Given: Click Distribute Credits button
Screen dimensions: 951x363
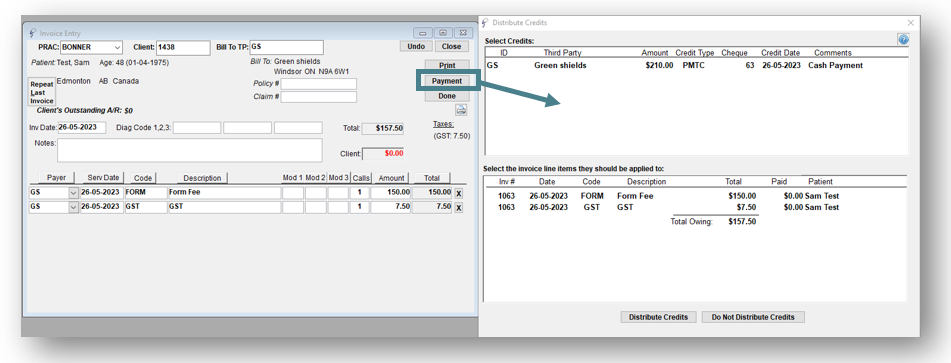Looking at the screenshot, I should (x=658, y=317).
